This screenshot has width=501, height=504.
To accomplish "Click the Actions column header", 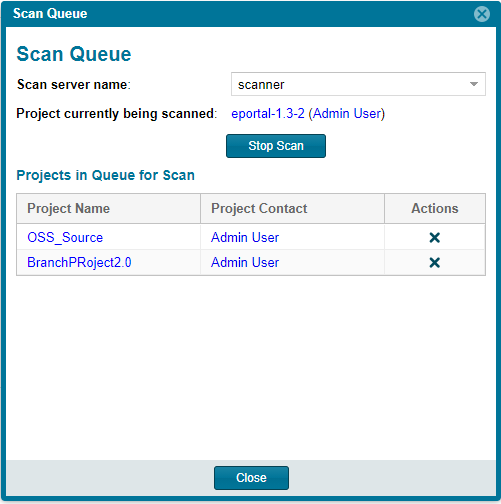I will pyautogui.click(x=435, y=208).
